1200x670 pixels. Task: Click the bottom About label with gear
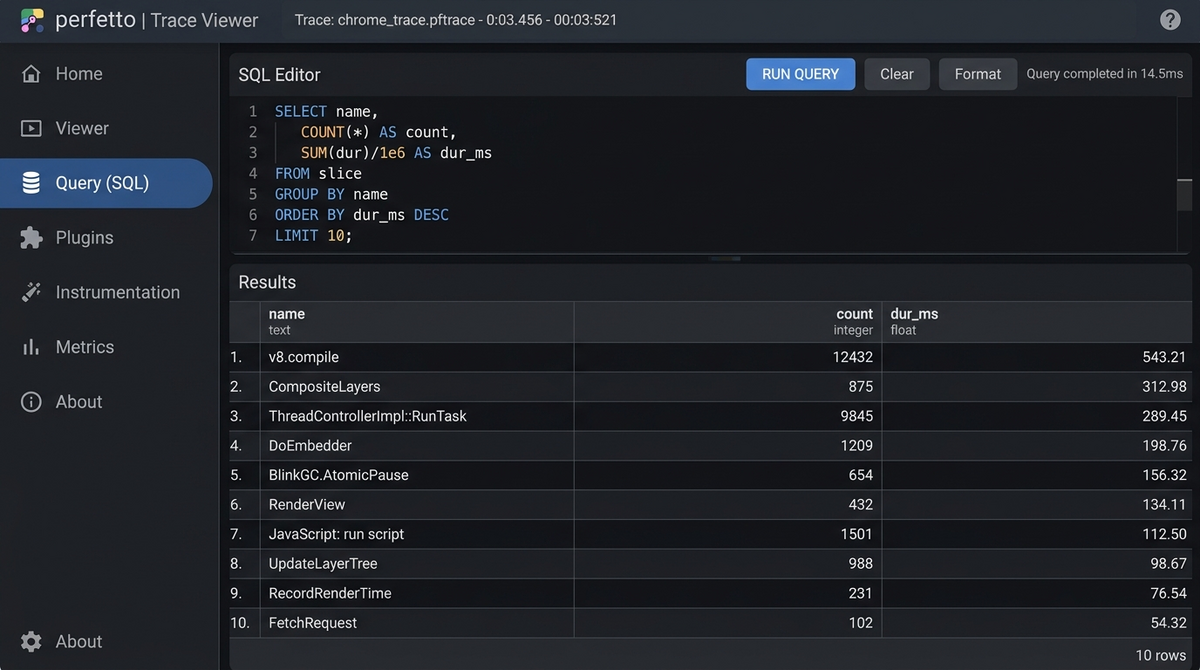click(x=79, y=642)
